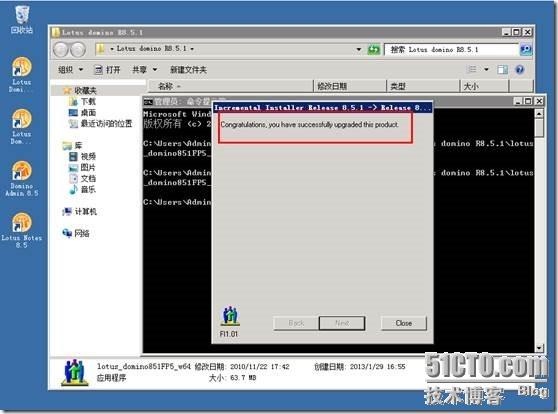Image resolution: width=558 pixels, height=414 pixels.
Task: Click the disabled Next button in installer
Action: [x=342, y=323]
